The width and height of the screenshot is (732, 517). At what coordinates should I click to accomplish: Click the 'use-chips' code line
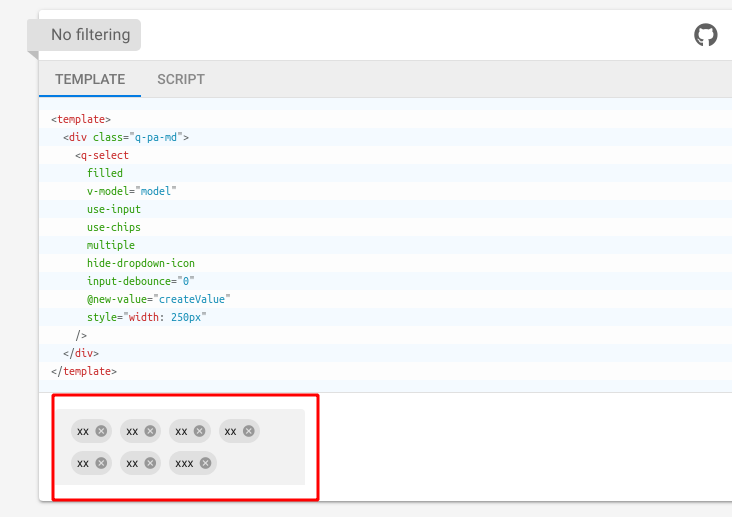coord(113,227)
